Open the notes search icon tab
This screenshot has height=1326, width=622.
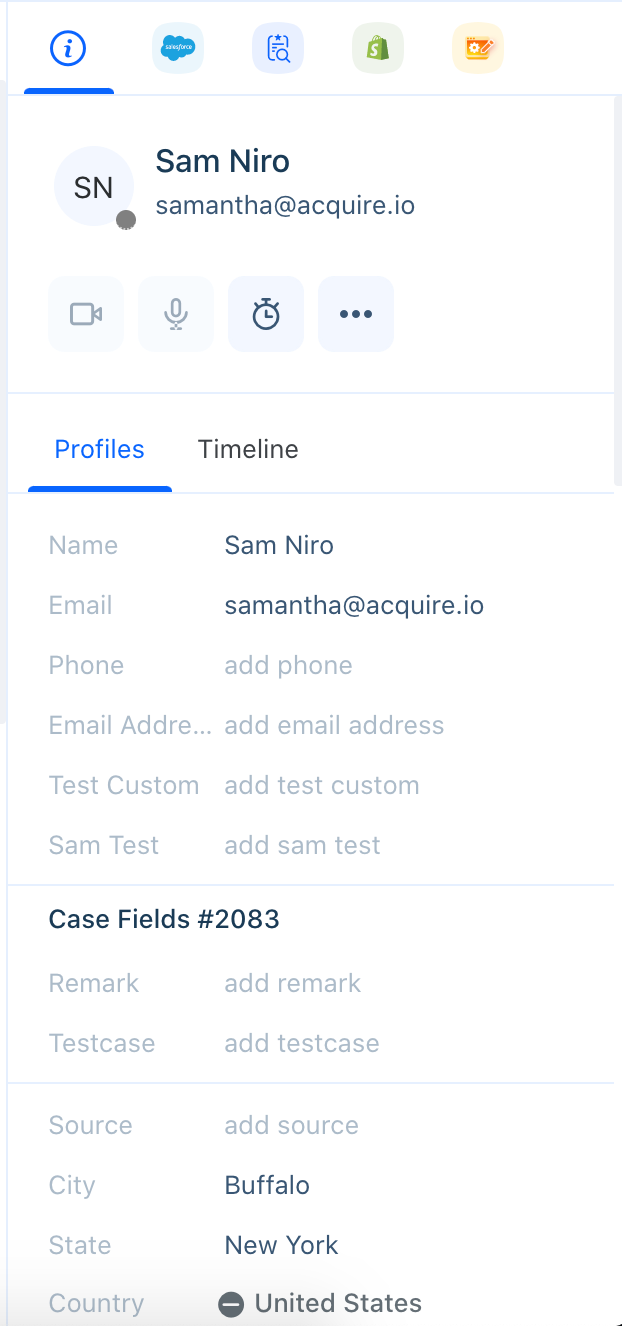click(278, 48)
